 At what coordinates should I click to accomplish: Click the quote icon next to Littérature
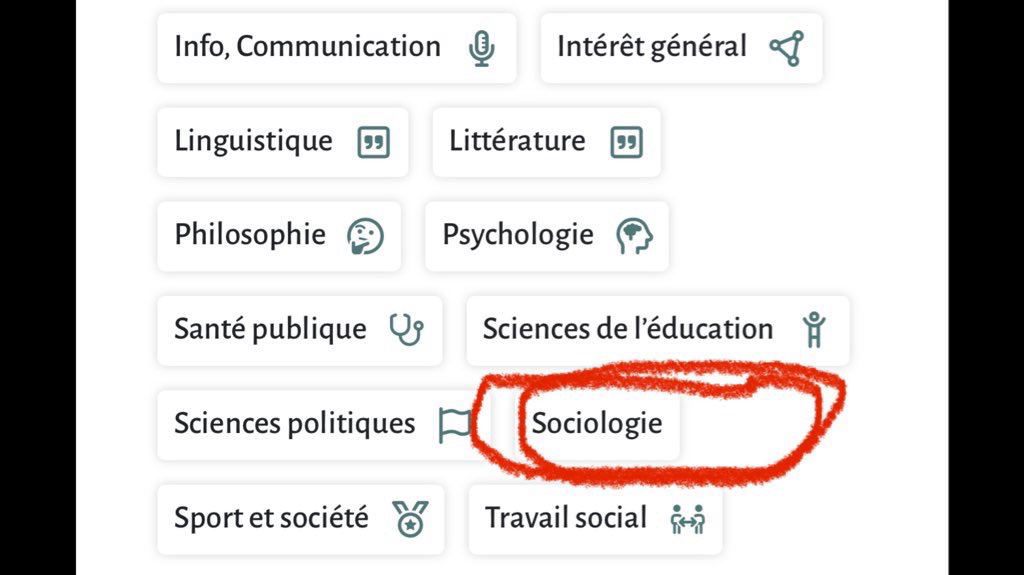626,142
